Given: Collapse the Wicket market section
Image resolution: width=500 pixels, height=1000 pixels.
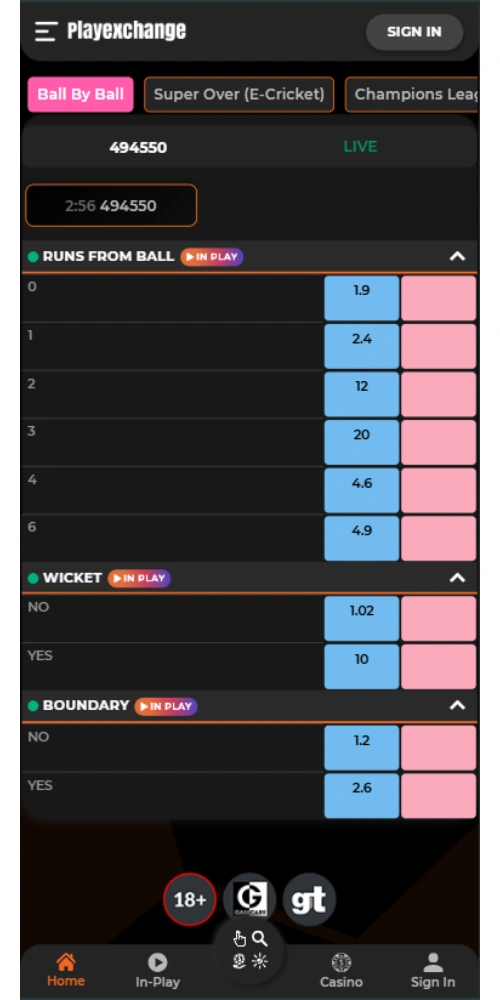Looking at the screenshot, I should [457, 578].
